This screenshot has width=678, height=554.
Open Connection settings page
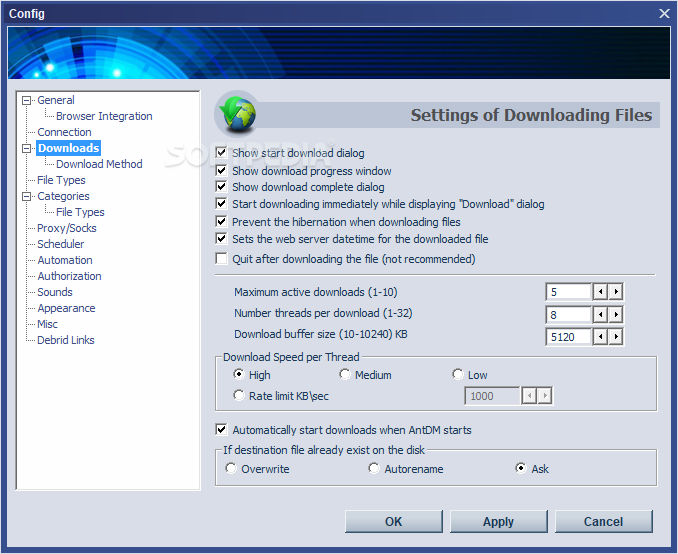[x=64, y=132]
